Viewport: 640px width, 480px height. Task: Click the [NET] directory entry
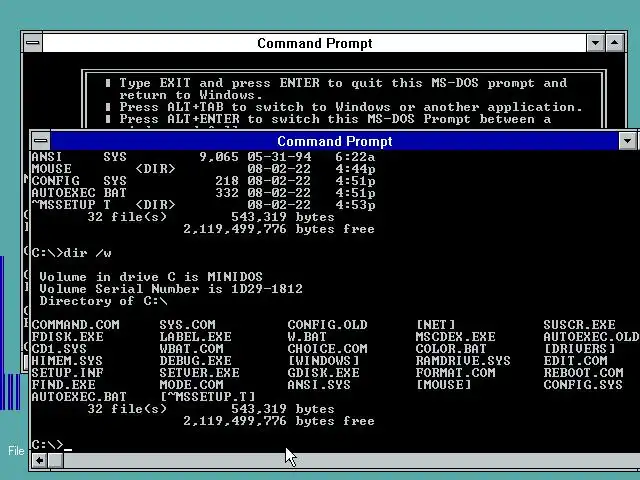(436, 325)
